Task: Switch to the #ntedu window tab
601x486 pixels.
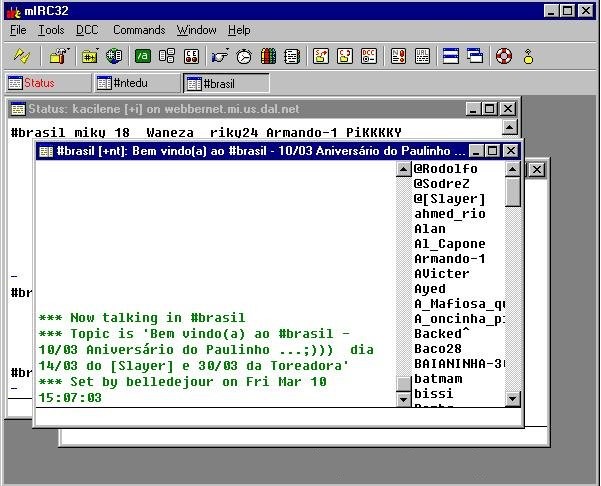Action: click(x=137, y=83)
